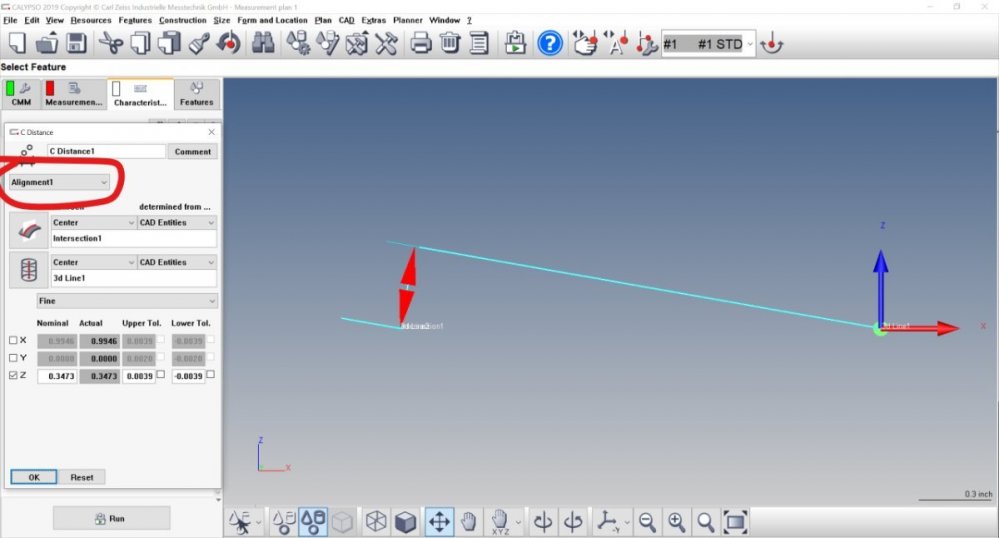The image size is (999, 538).
Task: Expand the axis view orientation dropdown arrow
Action: (x=628, y=523)
